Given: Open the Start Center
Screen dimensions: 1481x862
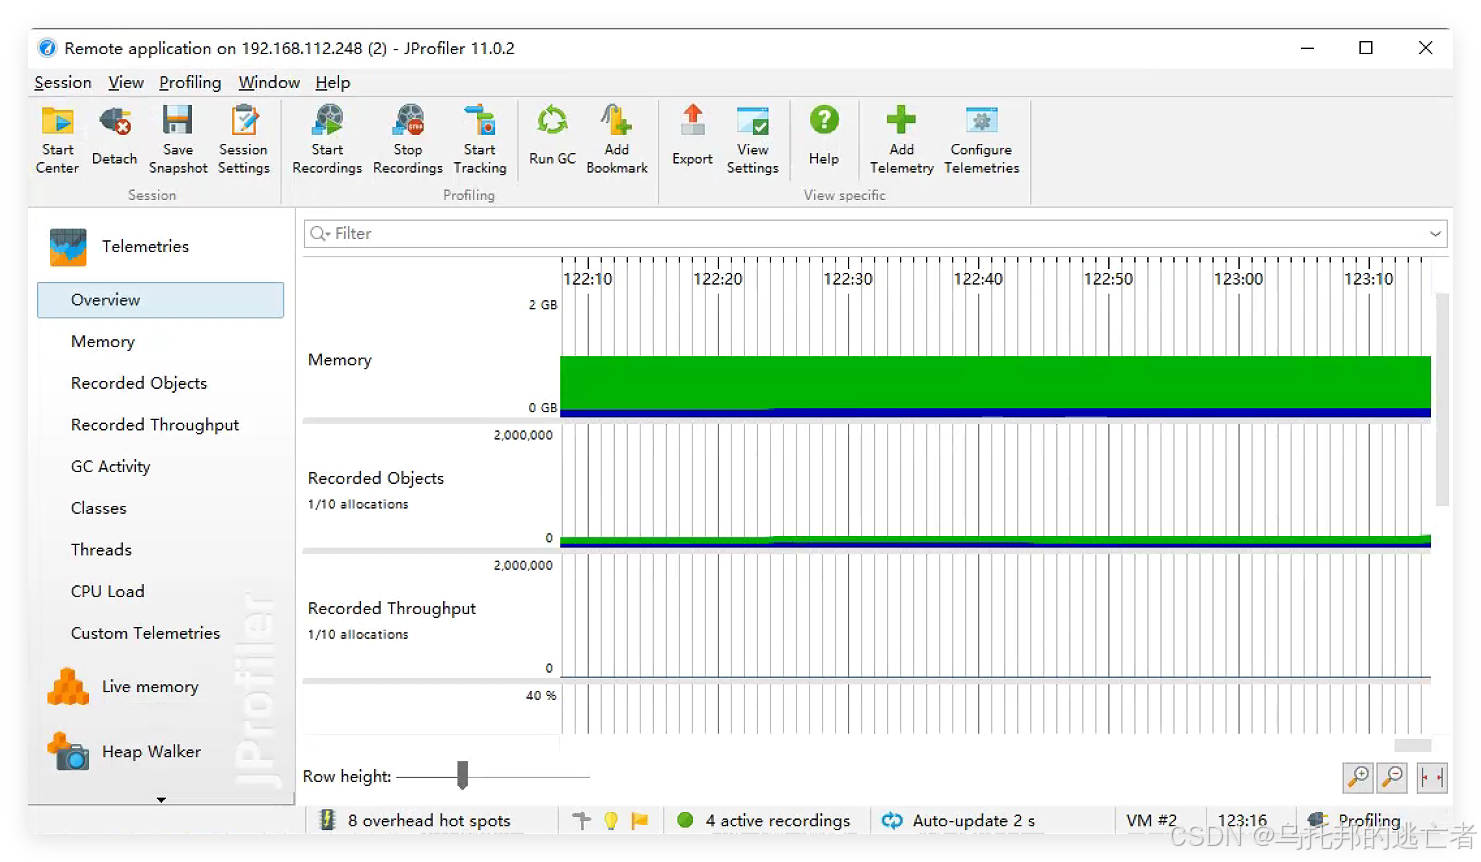Looking at the screenshot, I should coord(57,140).
